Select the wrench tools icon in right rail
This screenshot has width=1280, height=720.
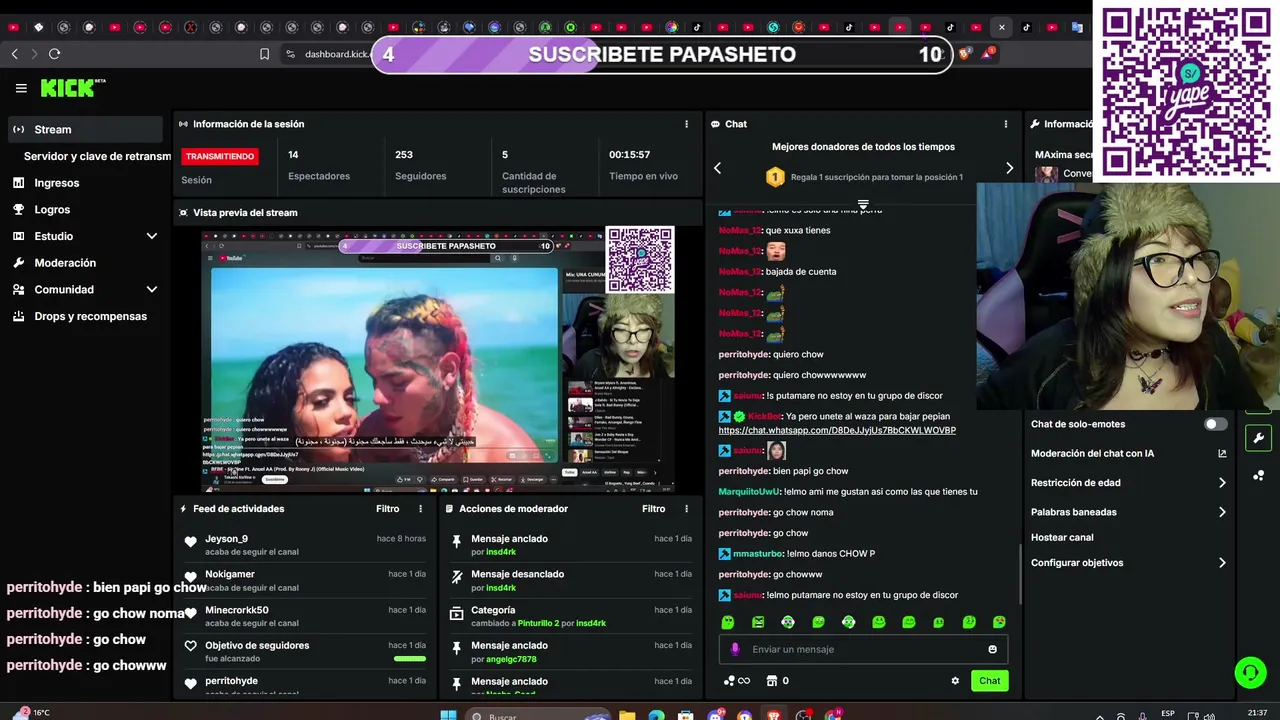[x=1259, y=438]
